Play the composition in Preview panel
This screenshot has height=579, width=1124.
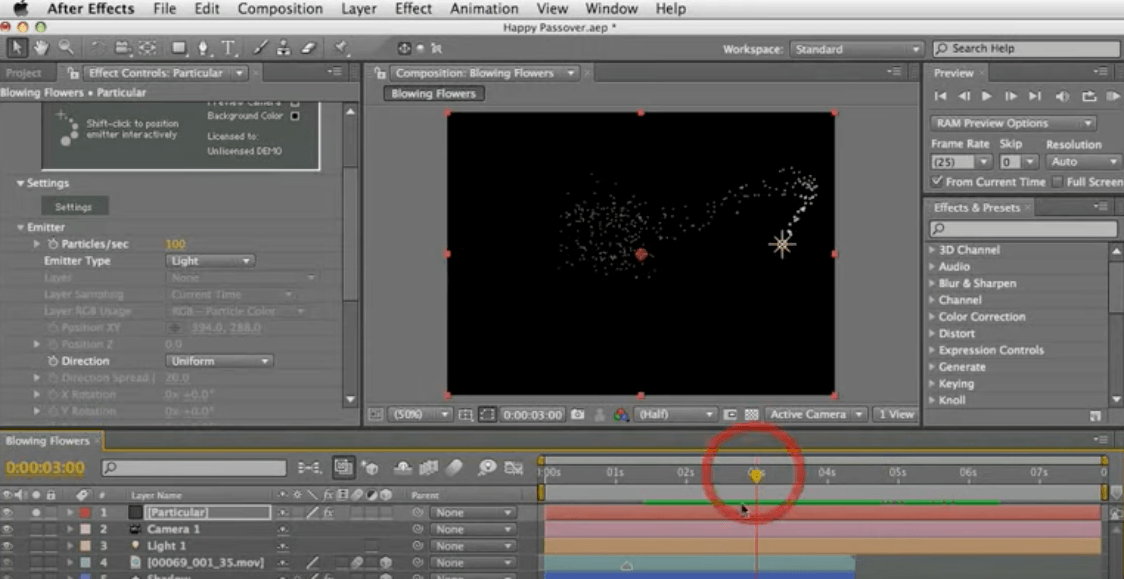coord(987,96)
